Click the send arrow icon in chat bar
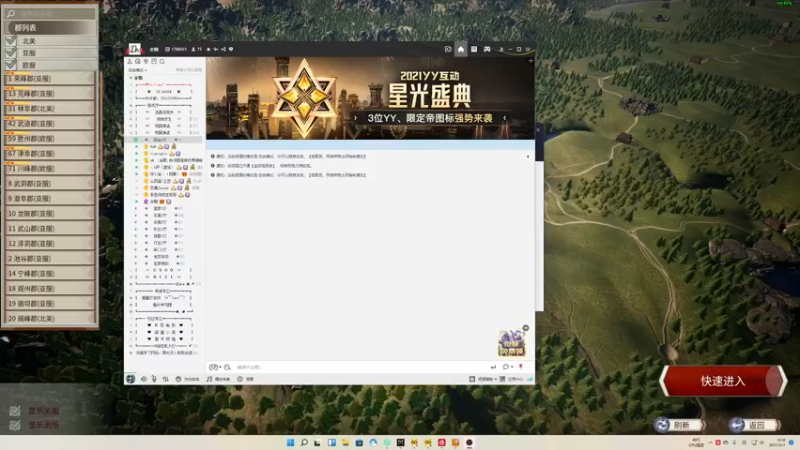 [493, 367]
